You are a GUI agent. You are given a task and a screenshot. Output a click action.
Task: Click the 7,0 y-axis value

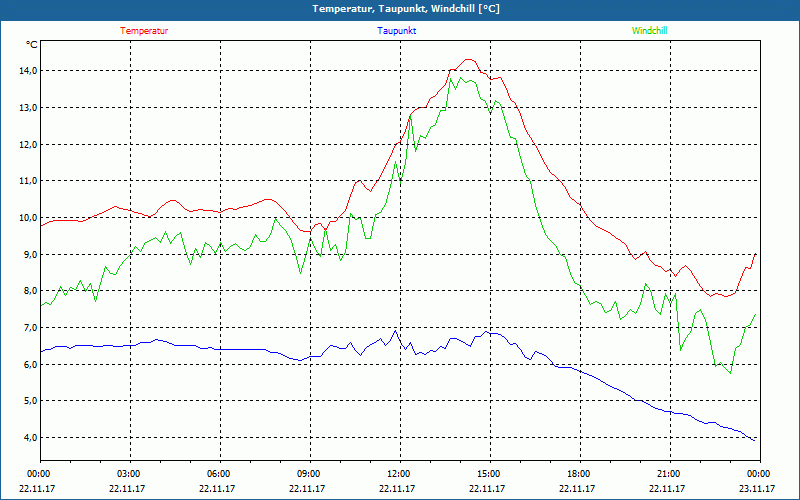pos(31,328)
